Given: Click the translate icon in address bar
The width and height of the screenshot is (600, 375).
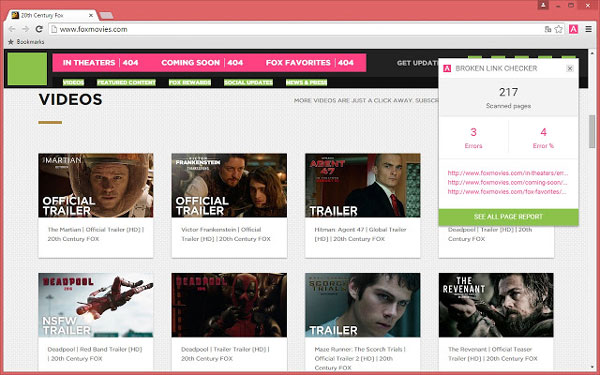Looking at the screenshot, I should click(548, 29).
